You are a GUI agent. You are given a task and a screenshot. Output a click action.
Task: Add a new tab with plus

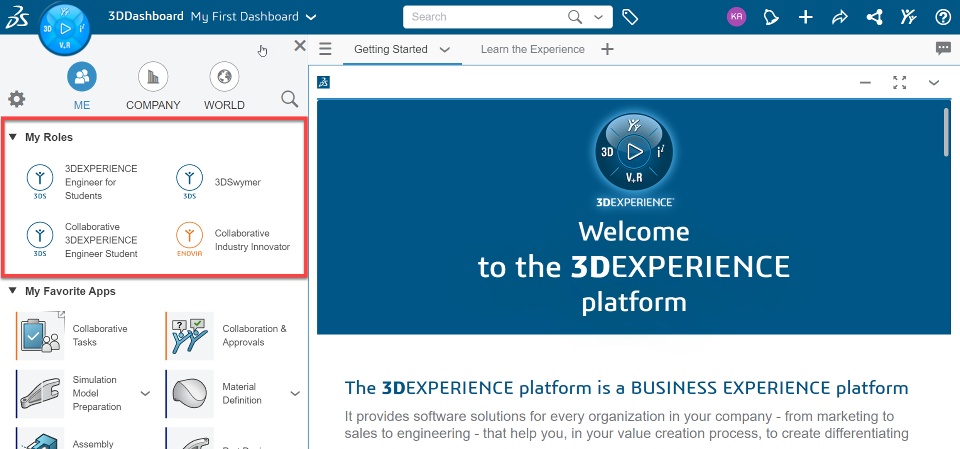(x=607, y=49)
